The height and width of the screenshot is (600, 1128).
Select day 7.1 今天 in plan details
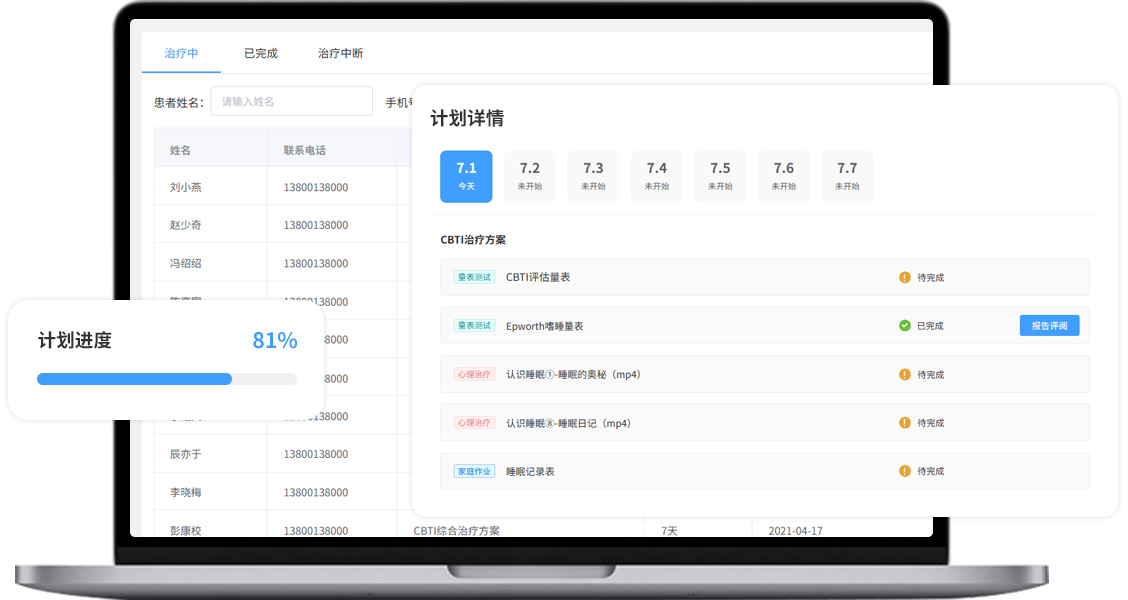[x=466, y=176]
